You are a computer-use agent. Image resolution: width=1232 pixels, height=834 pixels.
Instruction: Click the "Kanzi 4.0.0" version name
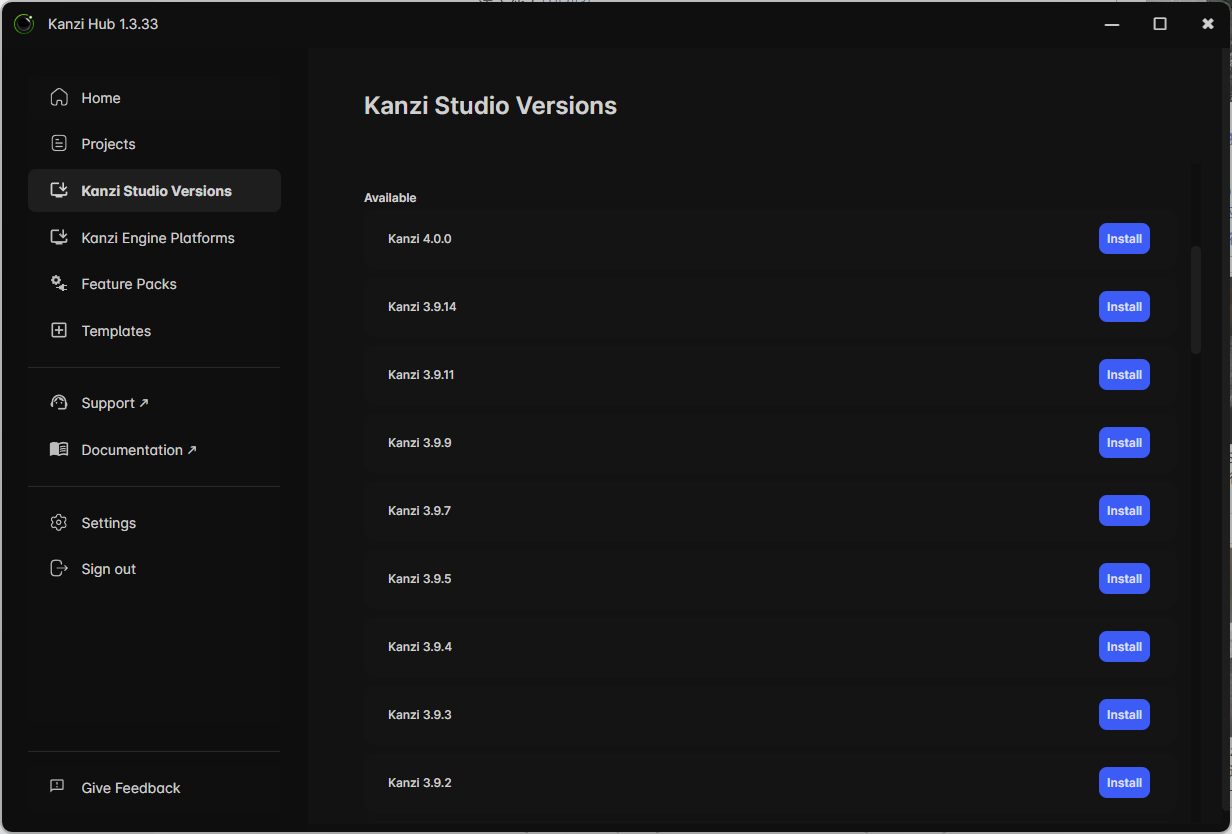[x=420, y=239]
